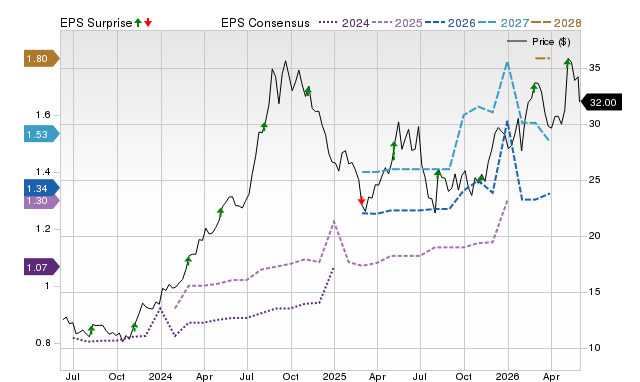This screenshot has width=640, height=382.
Task: Click the 1.80 gold value tag
Action: (x=42, y=59)
